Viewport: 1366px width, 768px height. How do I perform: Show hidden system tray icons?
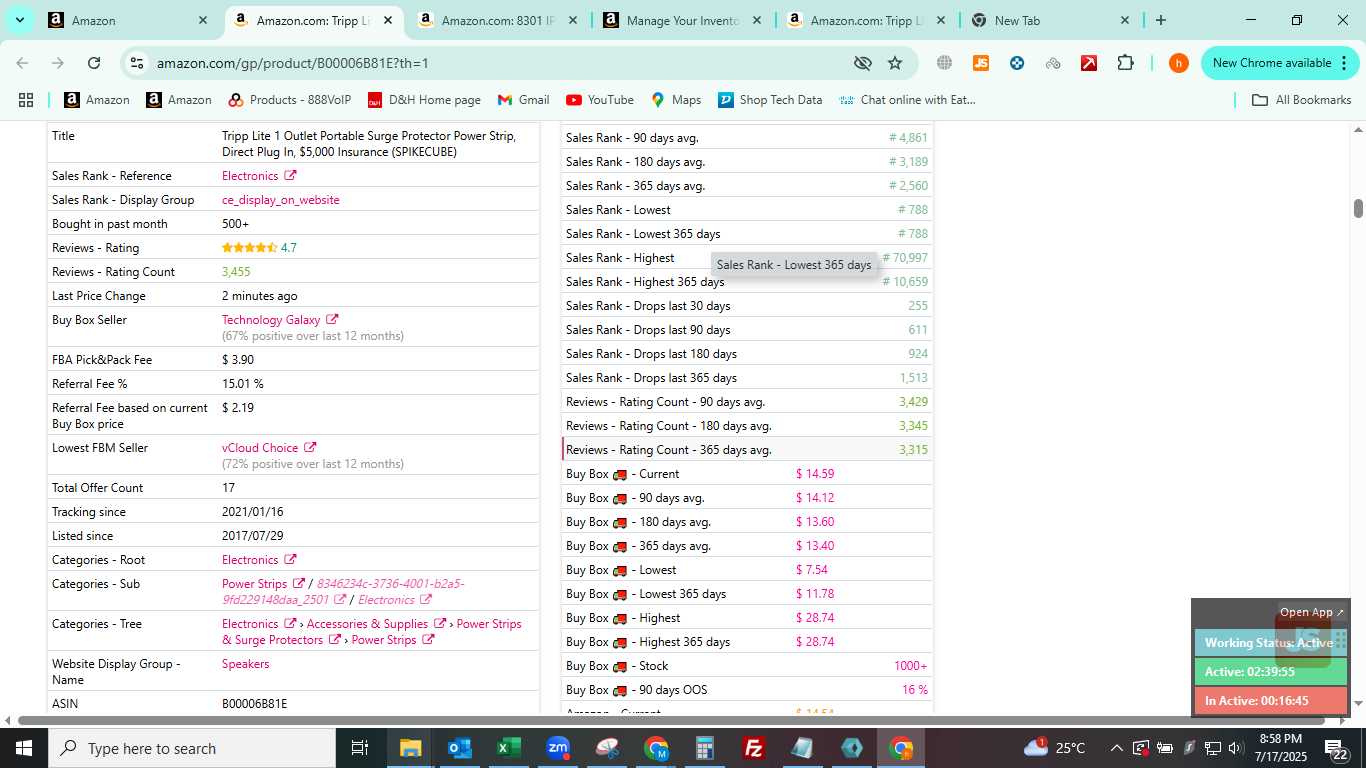[1116, 748]
